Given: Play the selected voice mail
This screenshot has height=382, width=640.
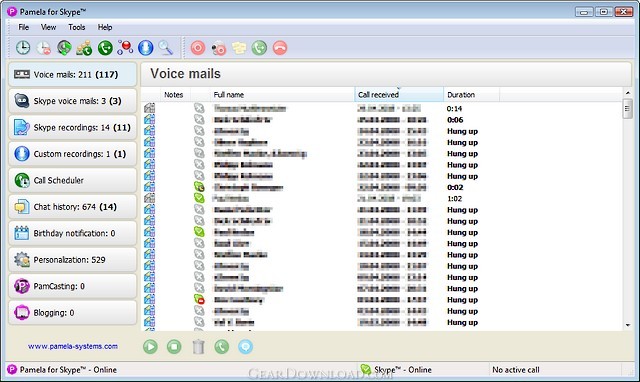Looking at the screenshot, I should click(150, 347).
